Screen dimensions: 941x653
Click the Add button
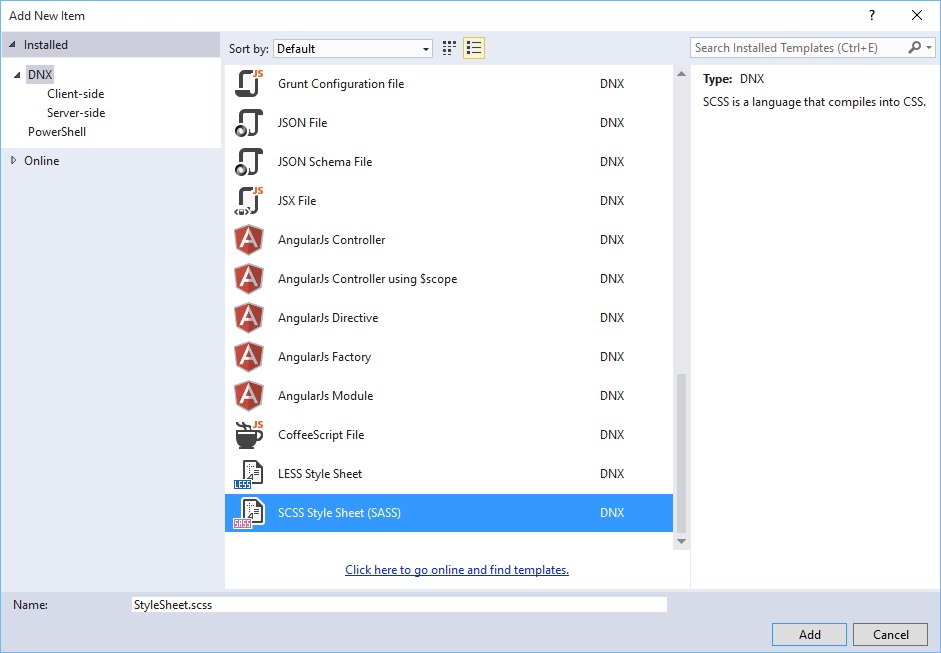click(809, 634)
